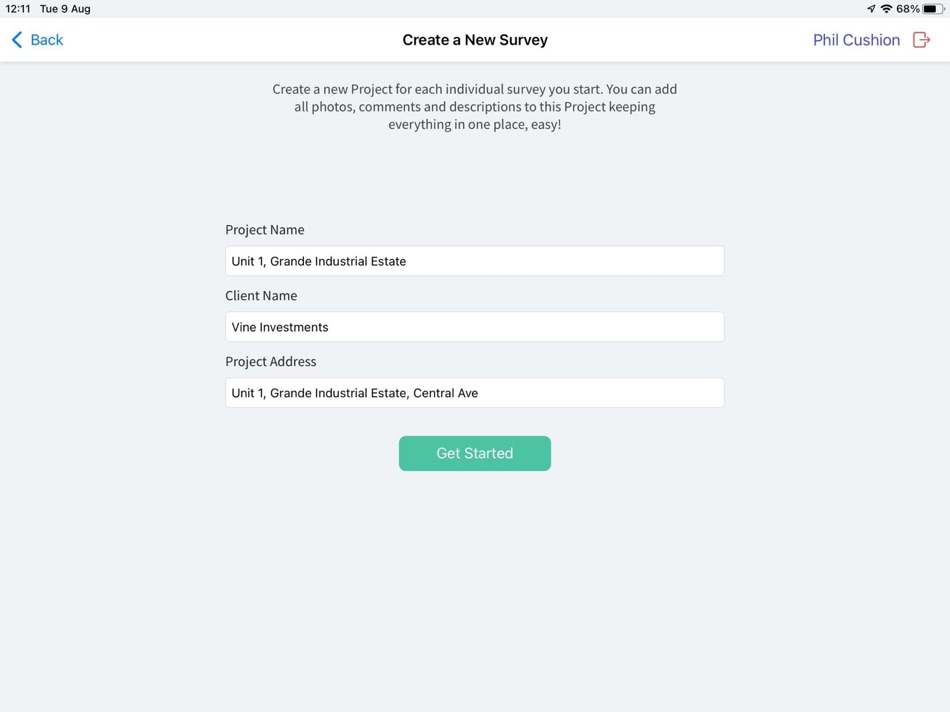Viewport: 950px width, 712px height.
Task: Click the Project Address label text
Action: coord(271,361)
